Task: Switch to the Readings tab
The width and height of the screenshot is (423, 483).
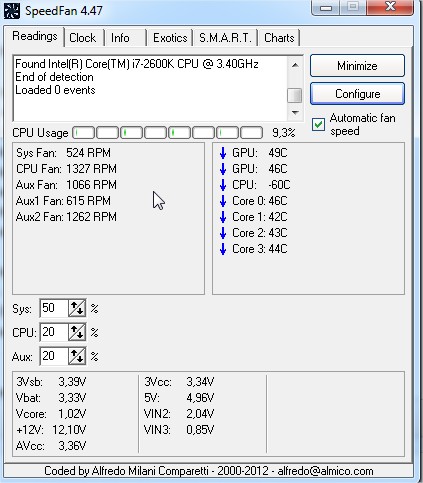Action: click(x=35, y=36)
